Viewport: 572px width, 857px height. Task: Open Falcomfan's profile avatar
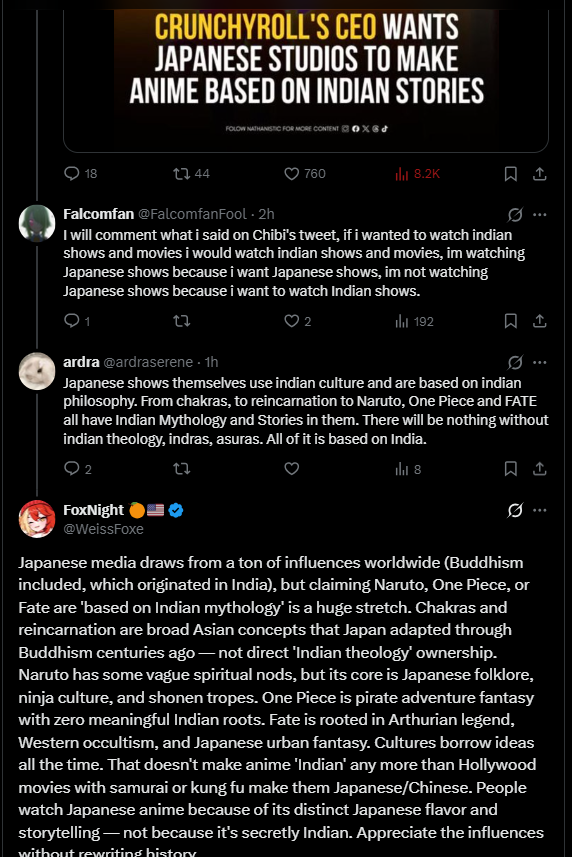(37, 223)
